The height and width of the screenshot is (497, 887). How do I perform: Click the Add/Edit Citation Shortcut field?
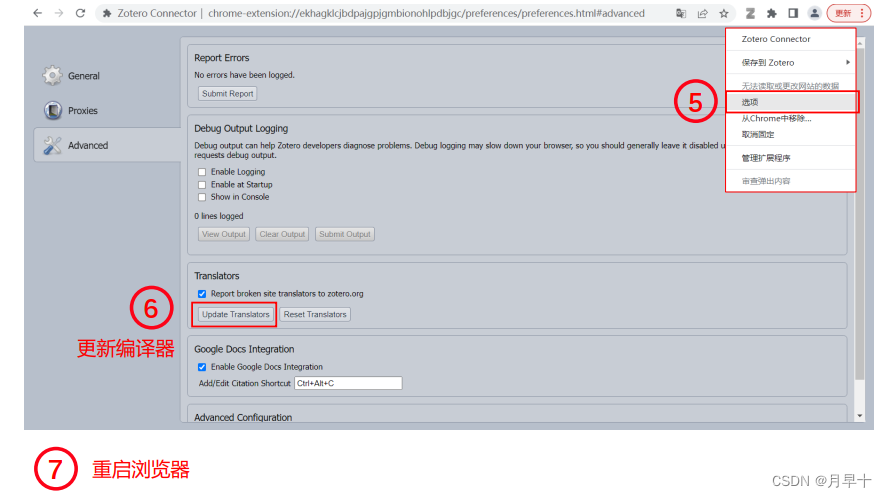[x=348, y=383]
